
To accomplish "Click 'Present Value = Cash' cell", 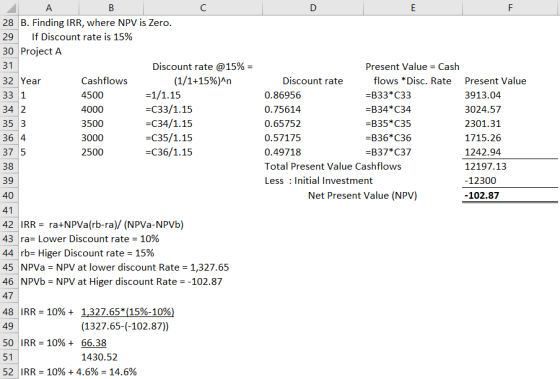I will click(412, 66).
